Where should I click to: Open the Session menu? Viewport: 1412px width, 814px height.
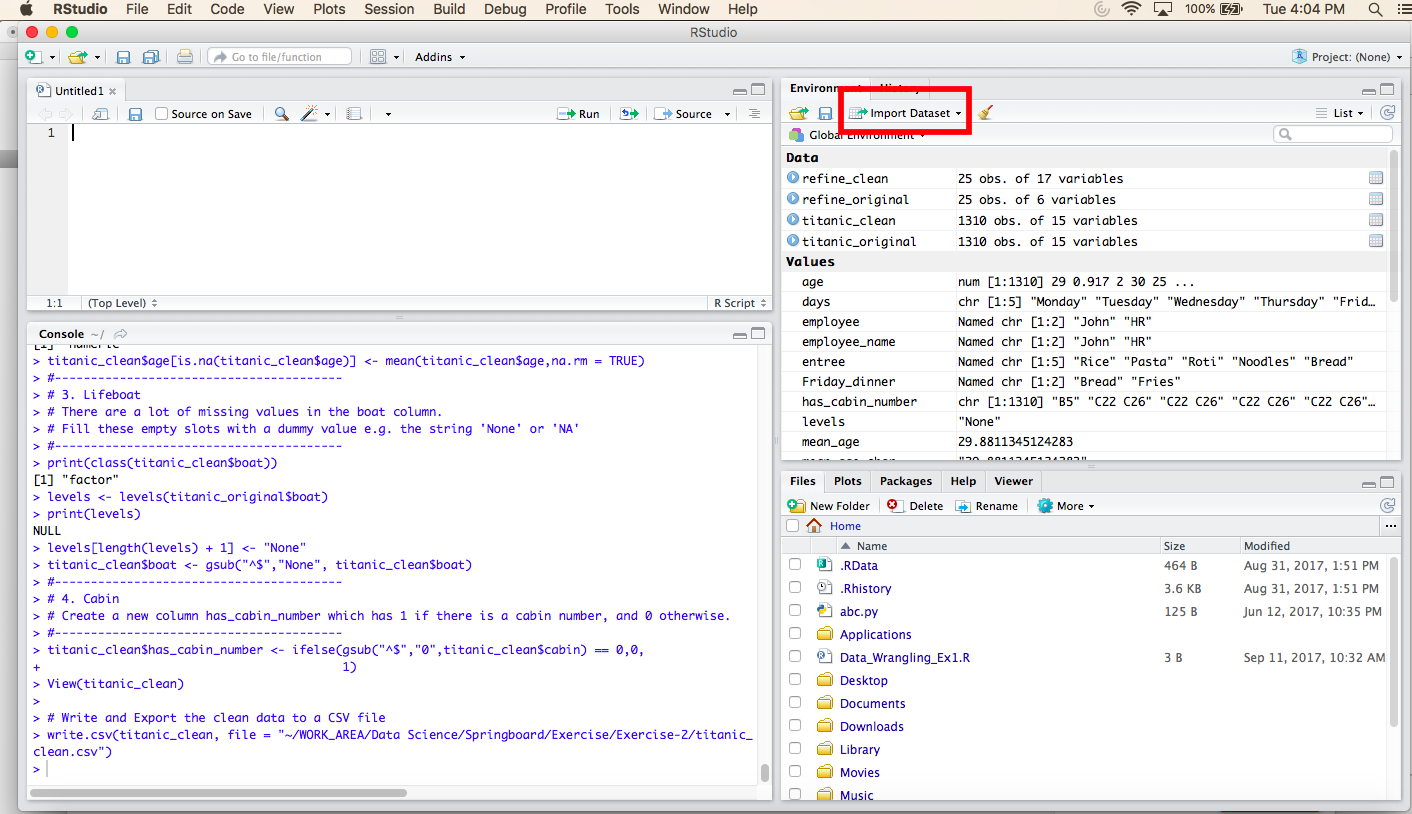coord(388,9)
